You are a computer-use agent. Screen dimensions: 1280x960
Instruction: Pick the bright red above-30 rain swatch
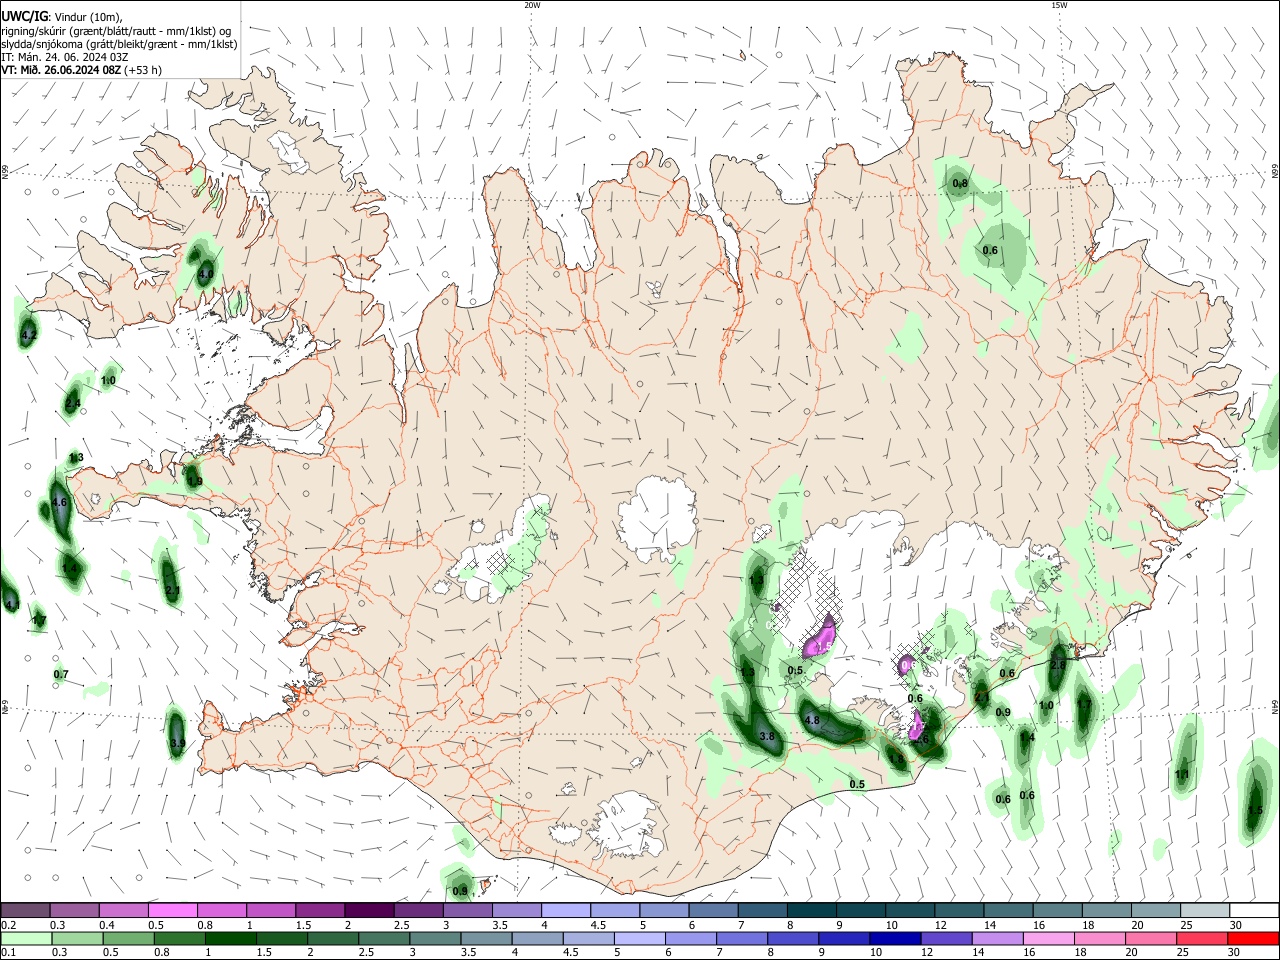1253,939
